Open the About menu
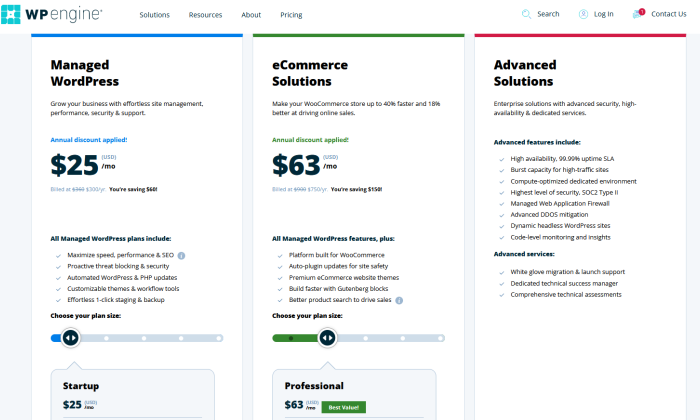The image size is (700, 420). 251,15
